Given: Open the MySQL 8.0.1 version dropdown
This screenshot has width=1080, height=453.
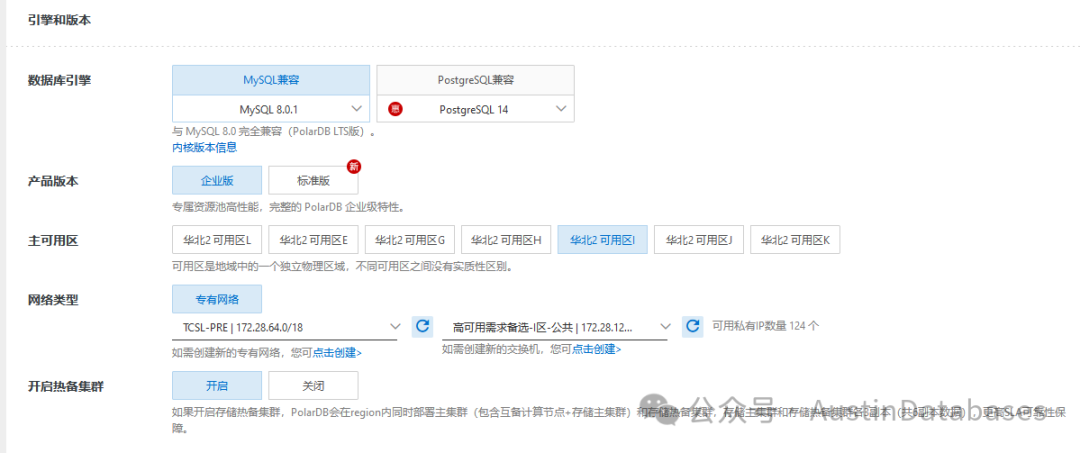Looking at the screenshot, I should pos(271,109).
